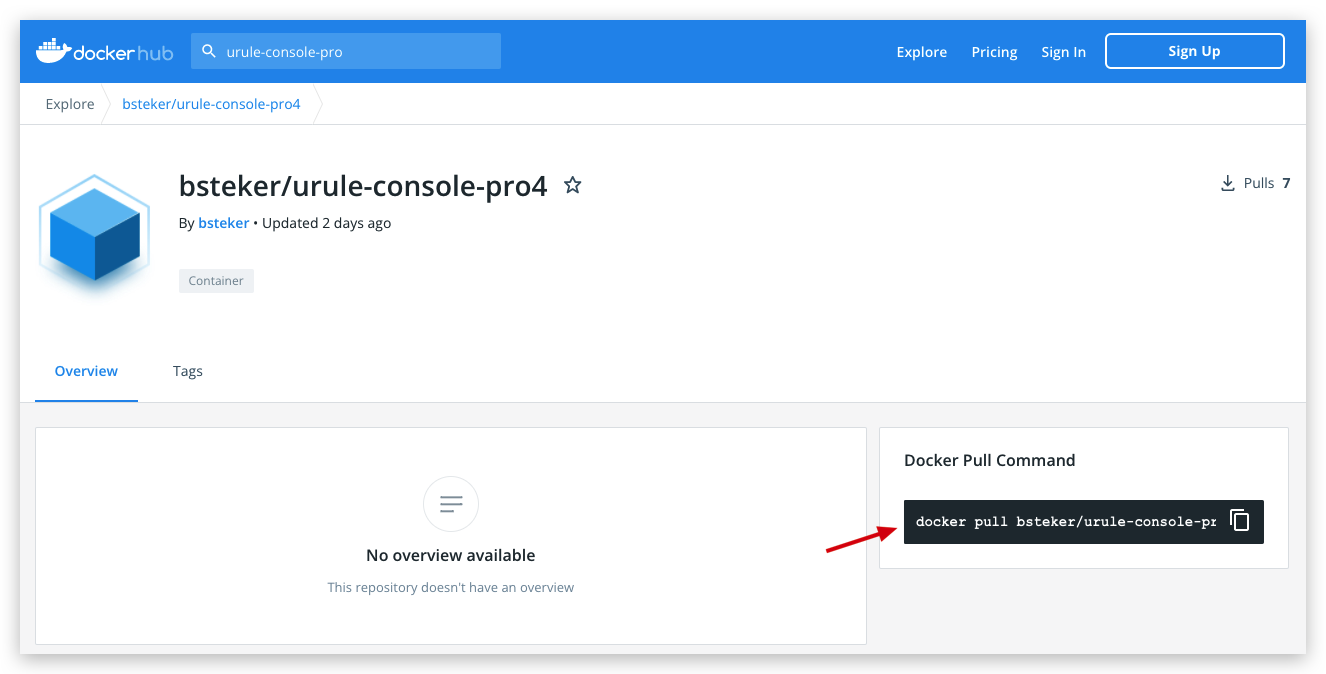This screenshot has width=1326, height=674.
Task: Copy the docker pull command
Action: pos(1241,520)
